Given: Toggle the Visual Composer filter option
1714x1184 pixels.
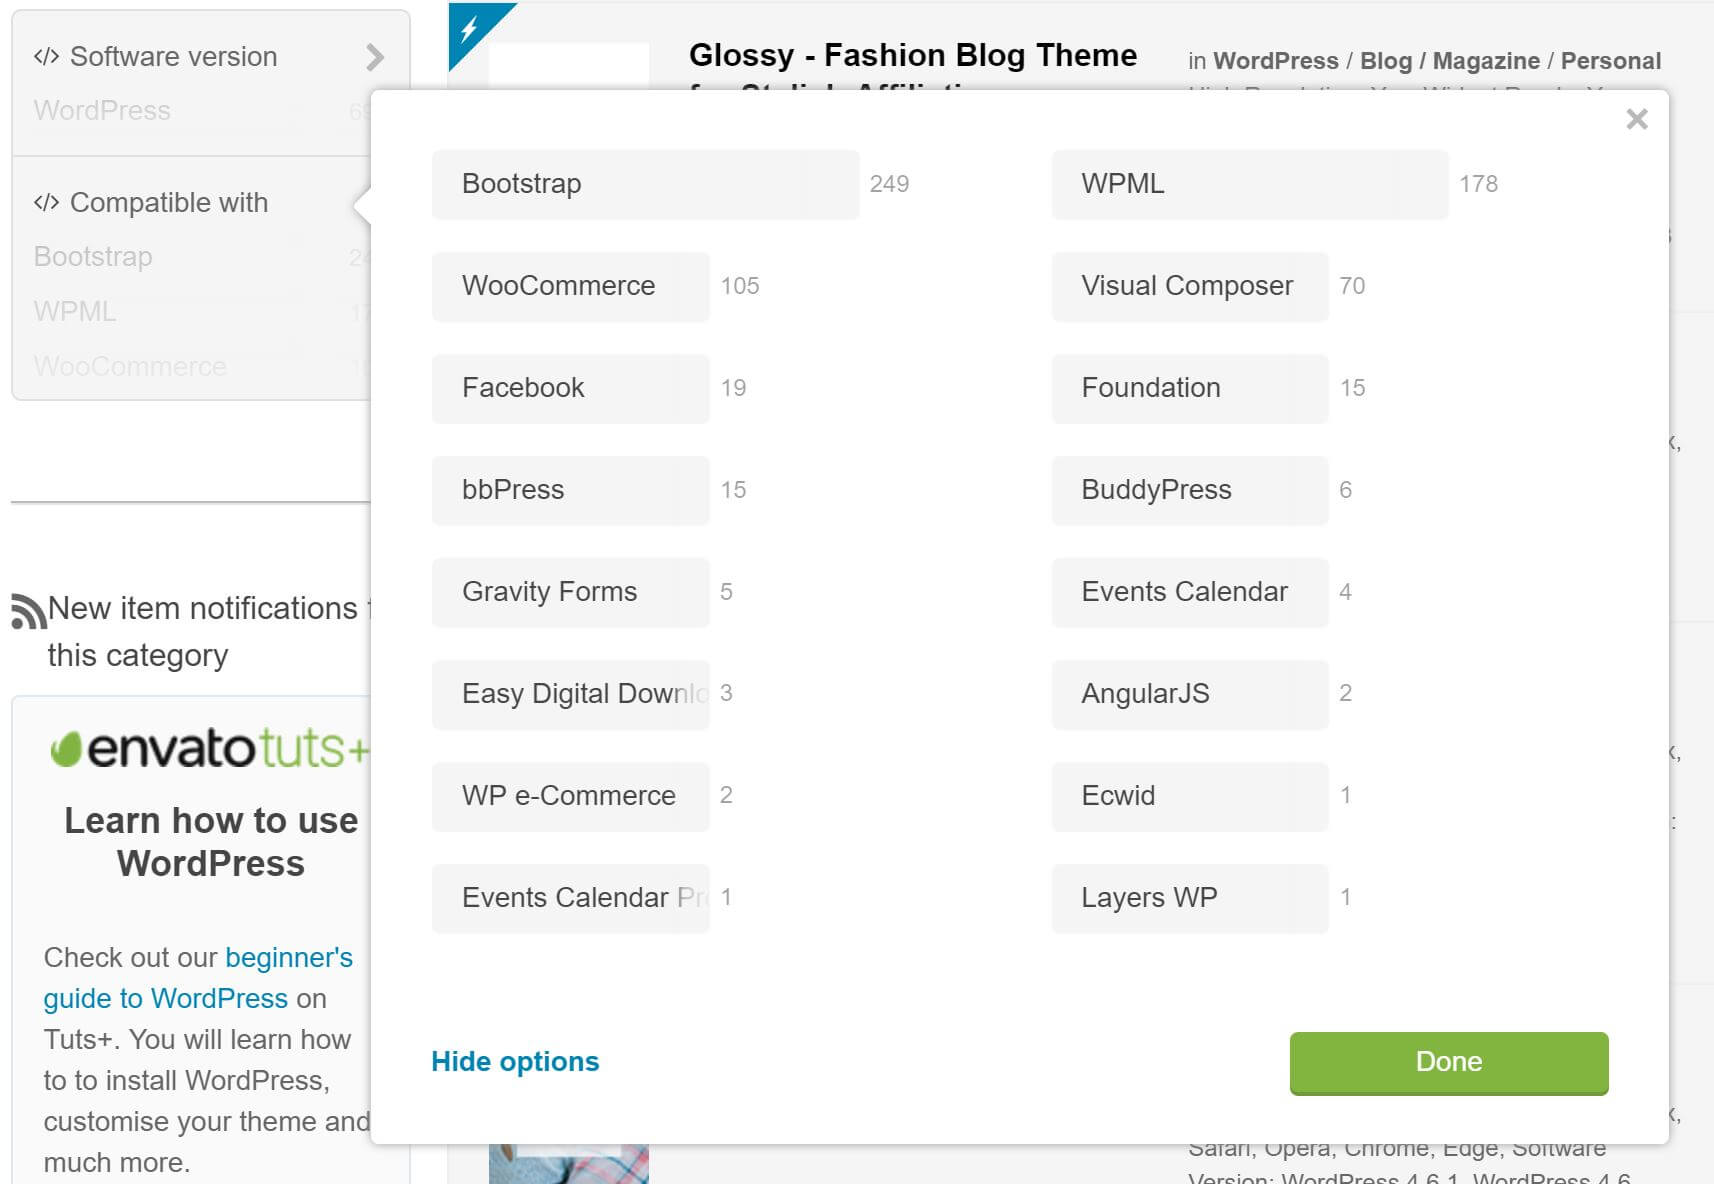Looking at the screenshot, I should pos(1189,286).
